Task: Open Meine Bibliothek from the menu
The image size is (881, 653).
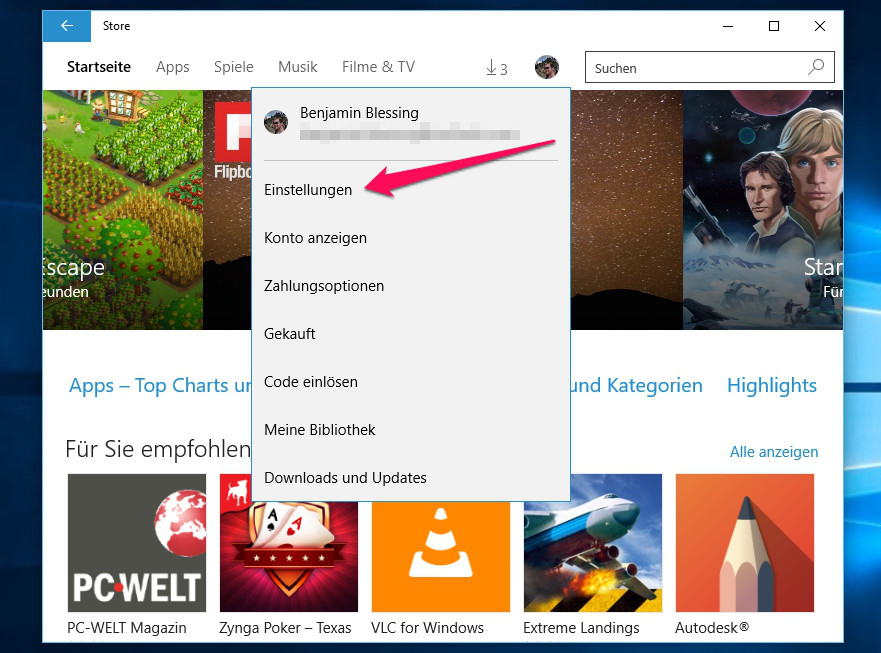Action: pyautogui.click(x=320, y=430)
